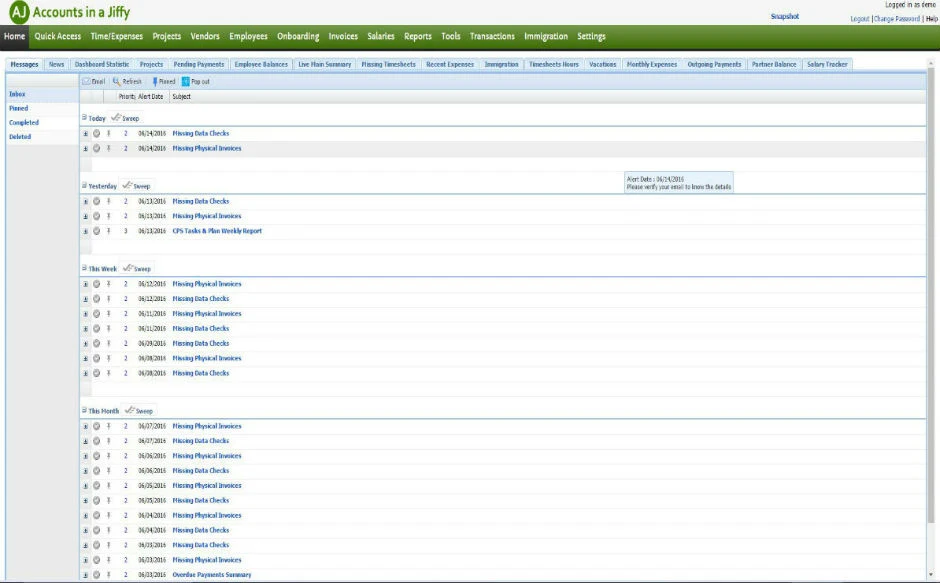Mark 06/13/2016 Missing Physical Invoices as completed
Viewport: 940px width, 583px height.
coord(97,216)
